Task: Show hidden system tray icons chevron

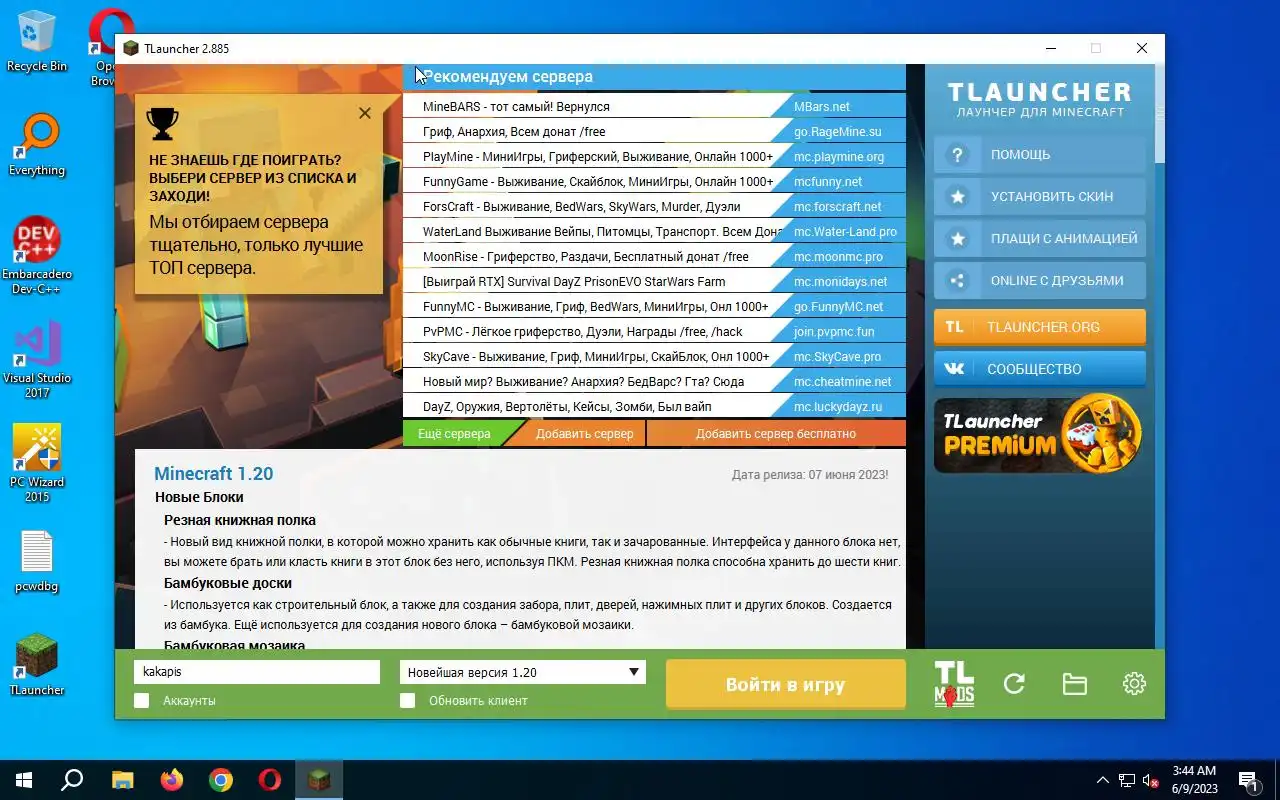Action: tap(1103, 780)
